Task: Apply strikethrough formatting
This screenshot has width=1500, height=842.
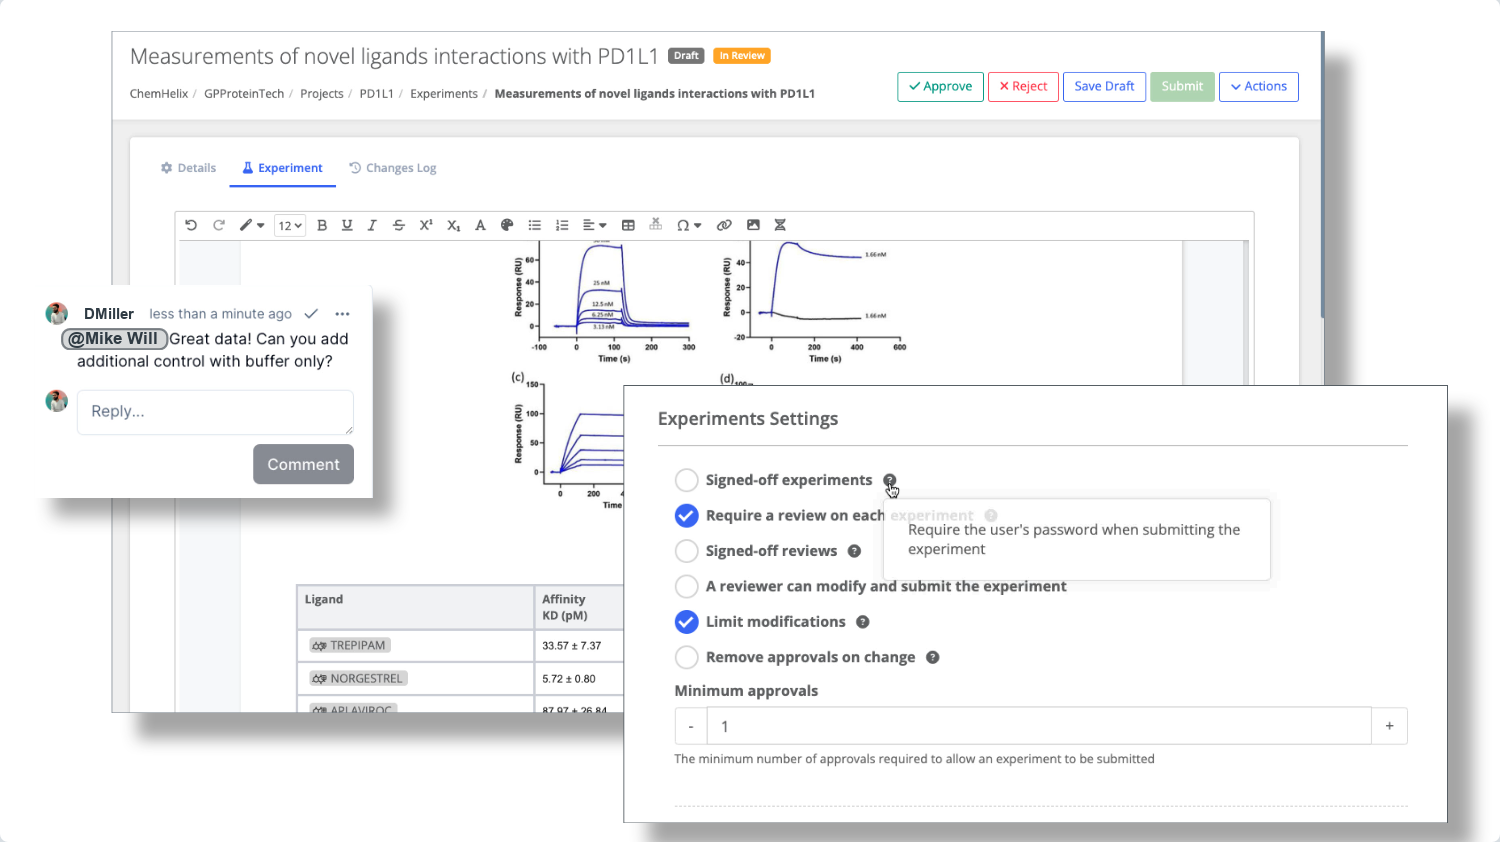Action: pyautogui.click(x=399, y=225)
